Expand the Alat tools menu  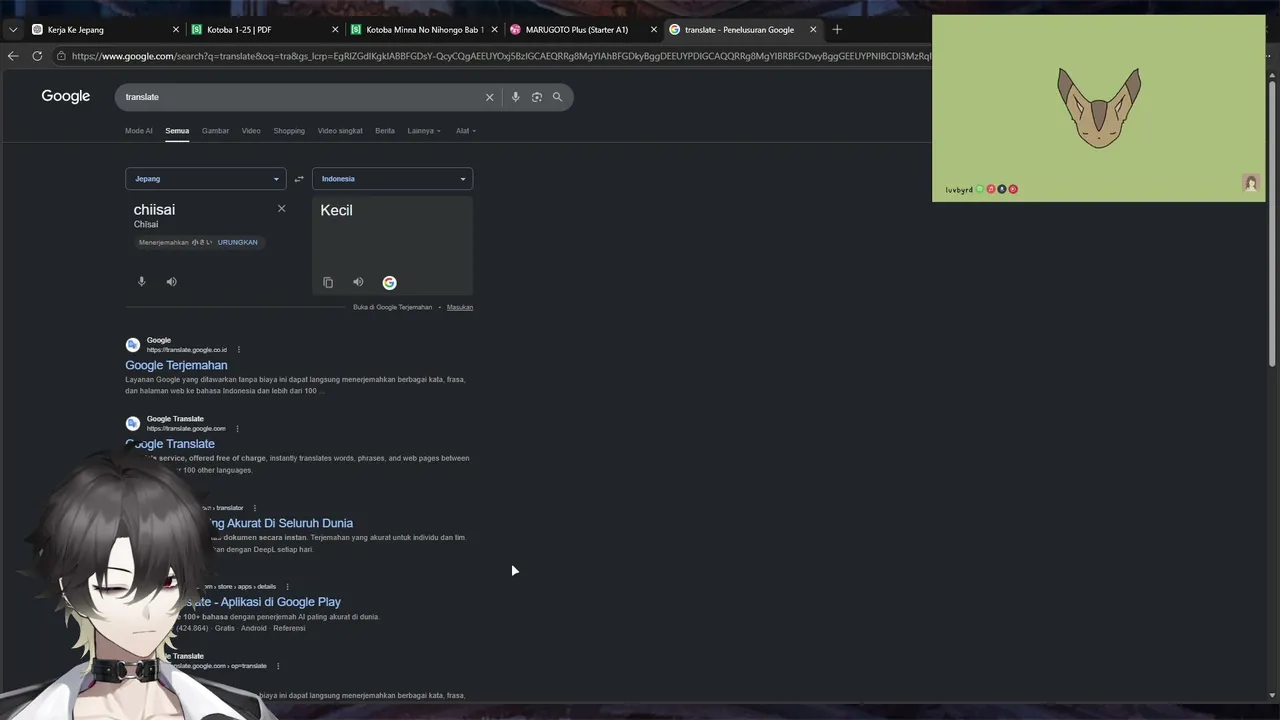tap(466, 131)
